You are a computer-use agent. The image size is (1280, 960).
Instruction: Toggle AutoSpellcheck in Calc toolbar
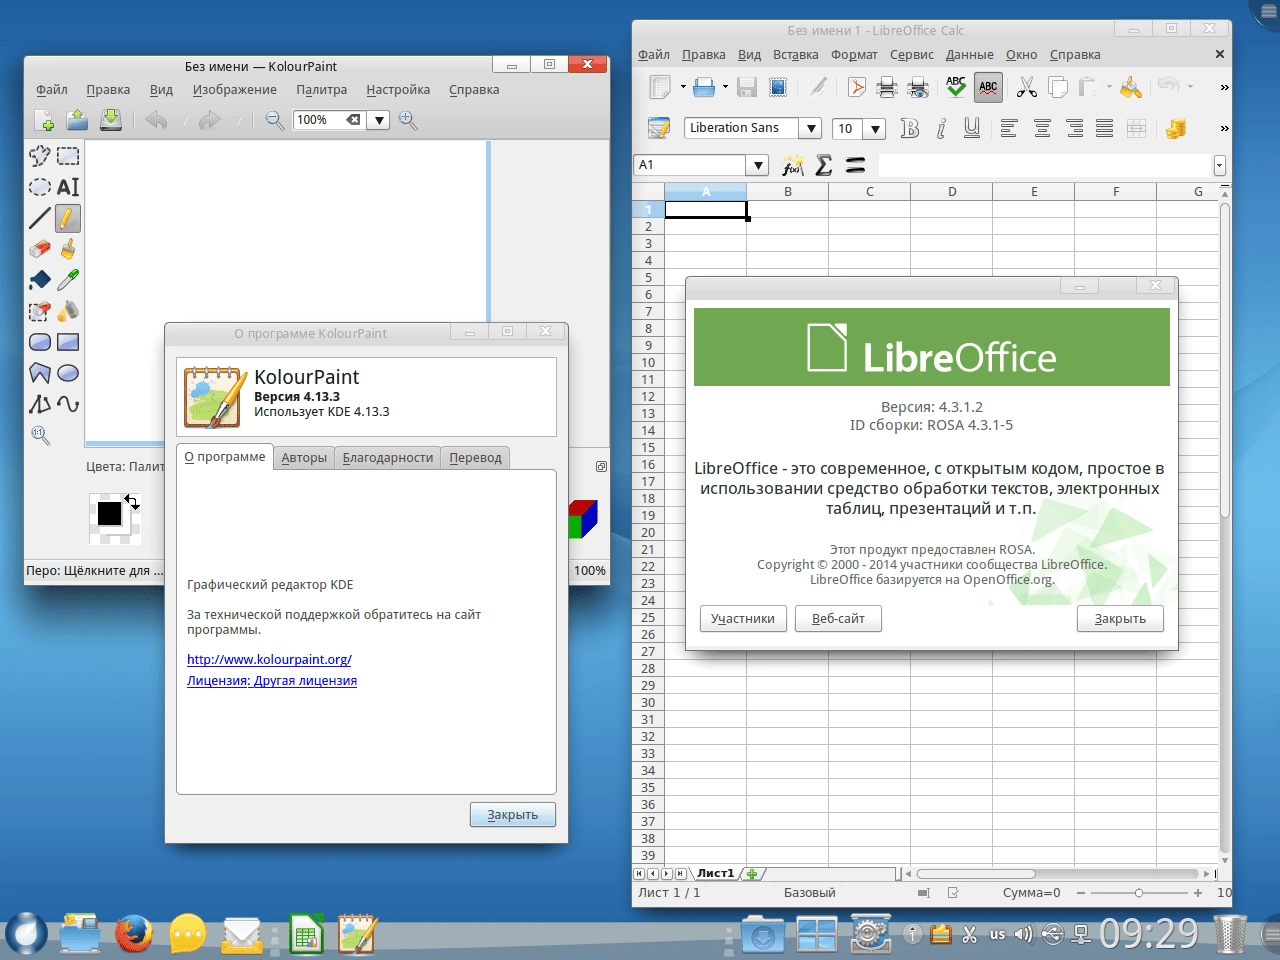point(988,87)
